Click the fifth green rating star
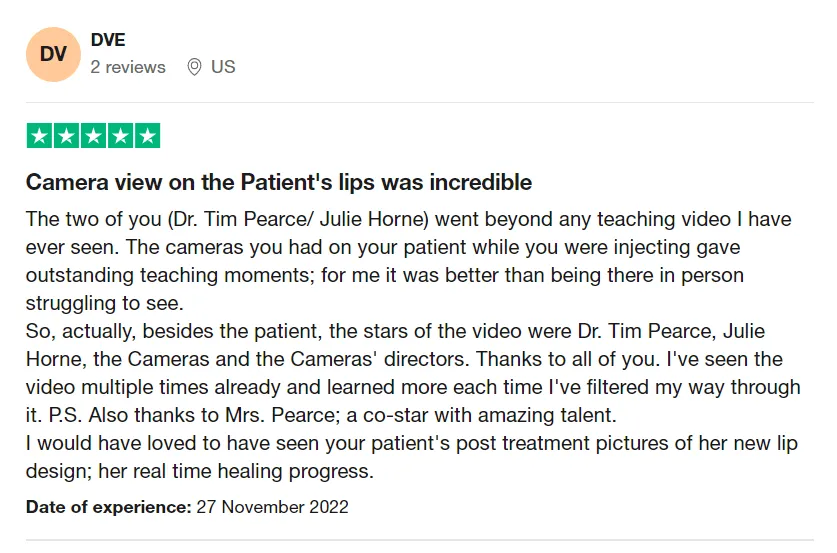Viewport: 837px width, 553px height. point(147,136)
